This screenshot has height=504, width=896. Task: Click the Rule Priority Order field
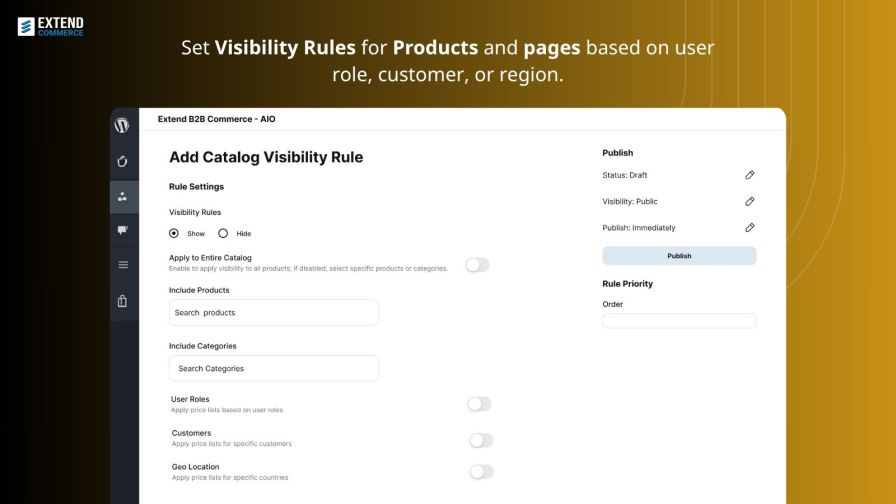point(679,321)
